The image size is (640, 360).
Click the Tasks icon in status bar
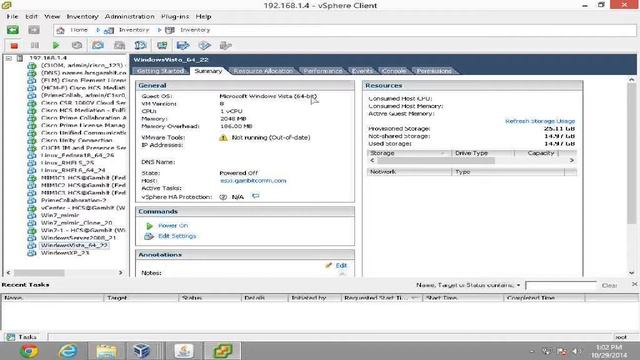point(11,337)
